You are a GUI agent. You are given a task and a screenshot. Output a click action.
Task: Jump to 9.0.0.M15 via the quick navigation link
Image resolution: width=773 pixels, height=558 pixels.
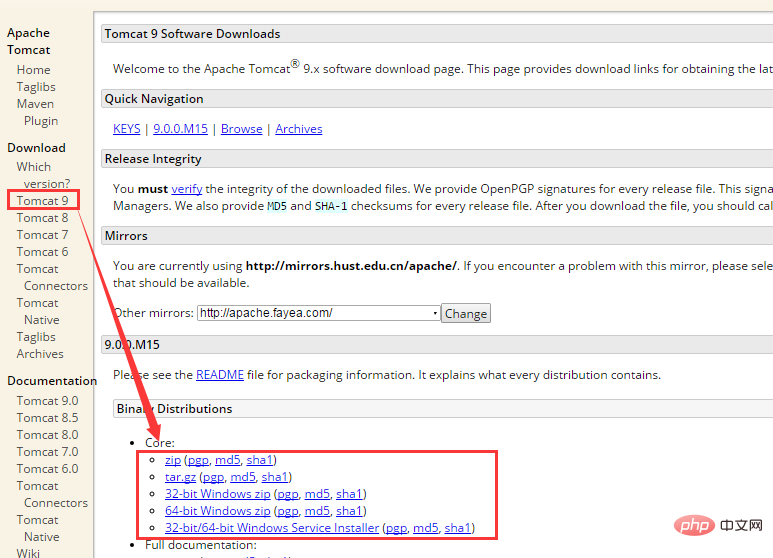(180, 129)
